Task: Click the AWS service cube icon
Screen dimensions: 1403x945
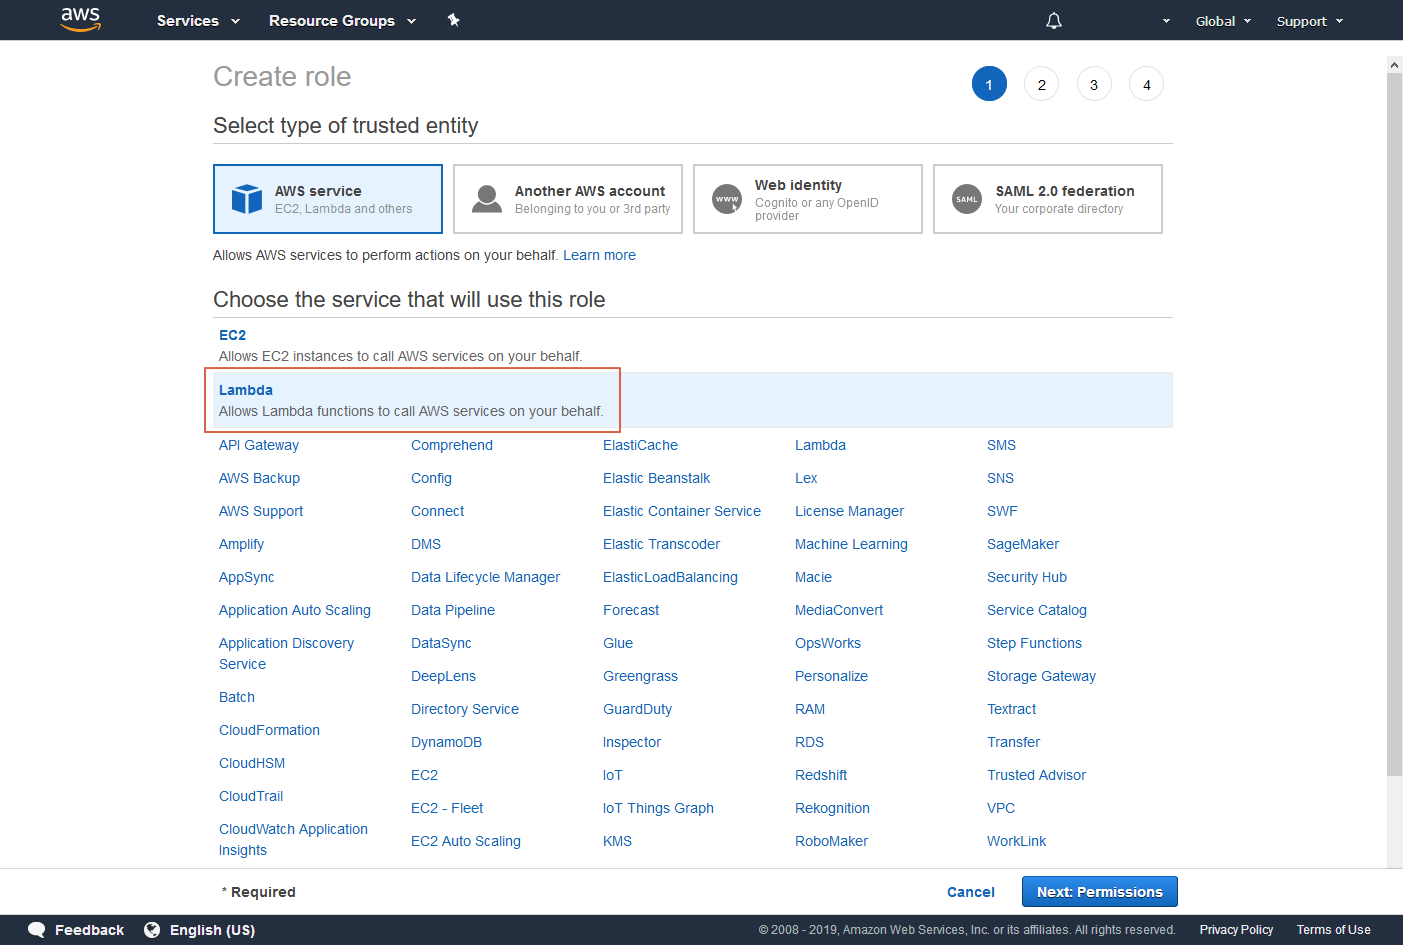Action: (x=247, y=199)
